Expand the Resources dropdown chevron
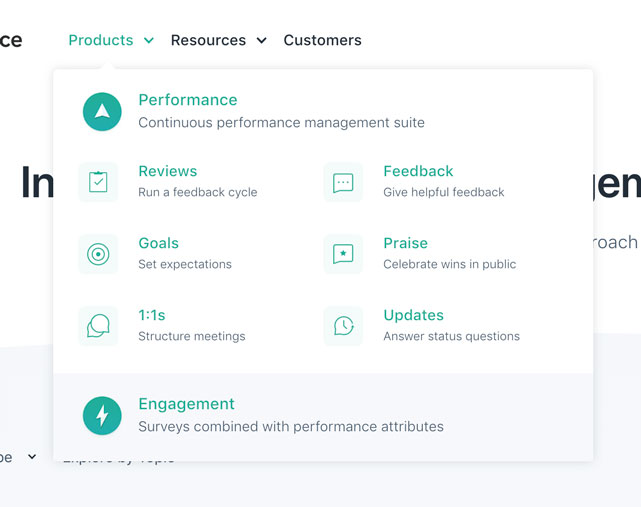This screenshot has width=641, height=507. (x=261, y=41)
